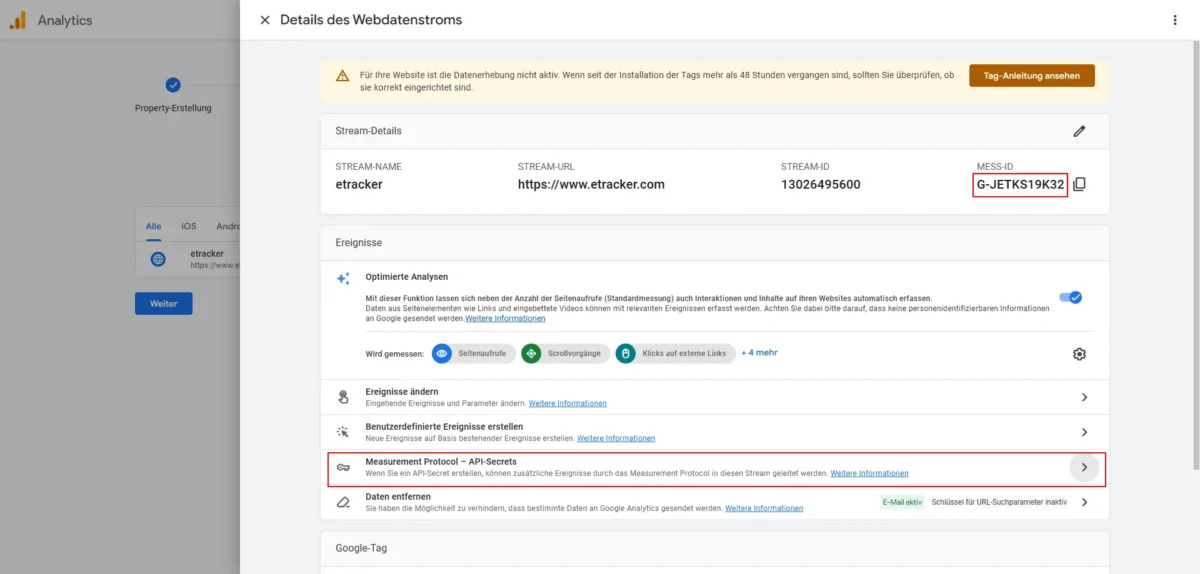Click the Daten entfernen eraser icon
Viewport: 1200px width, 574px height.
[343, 502]
